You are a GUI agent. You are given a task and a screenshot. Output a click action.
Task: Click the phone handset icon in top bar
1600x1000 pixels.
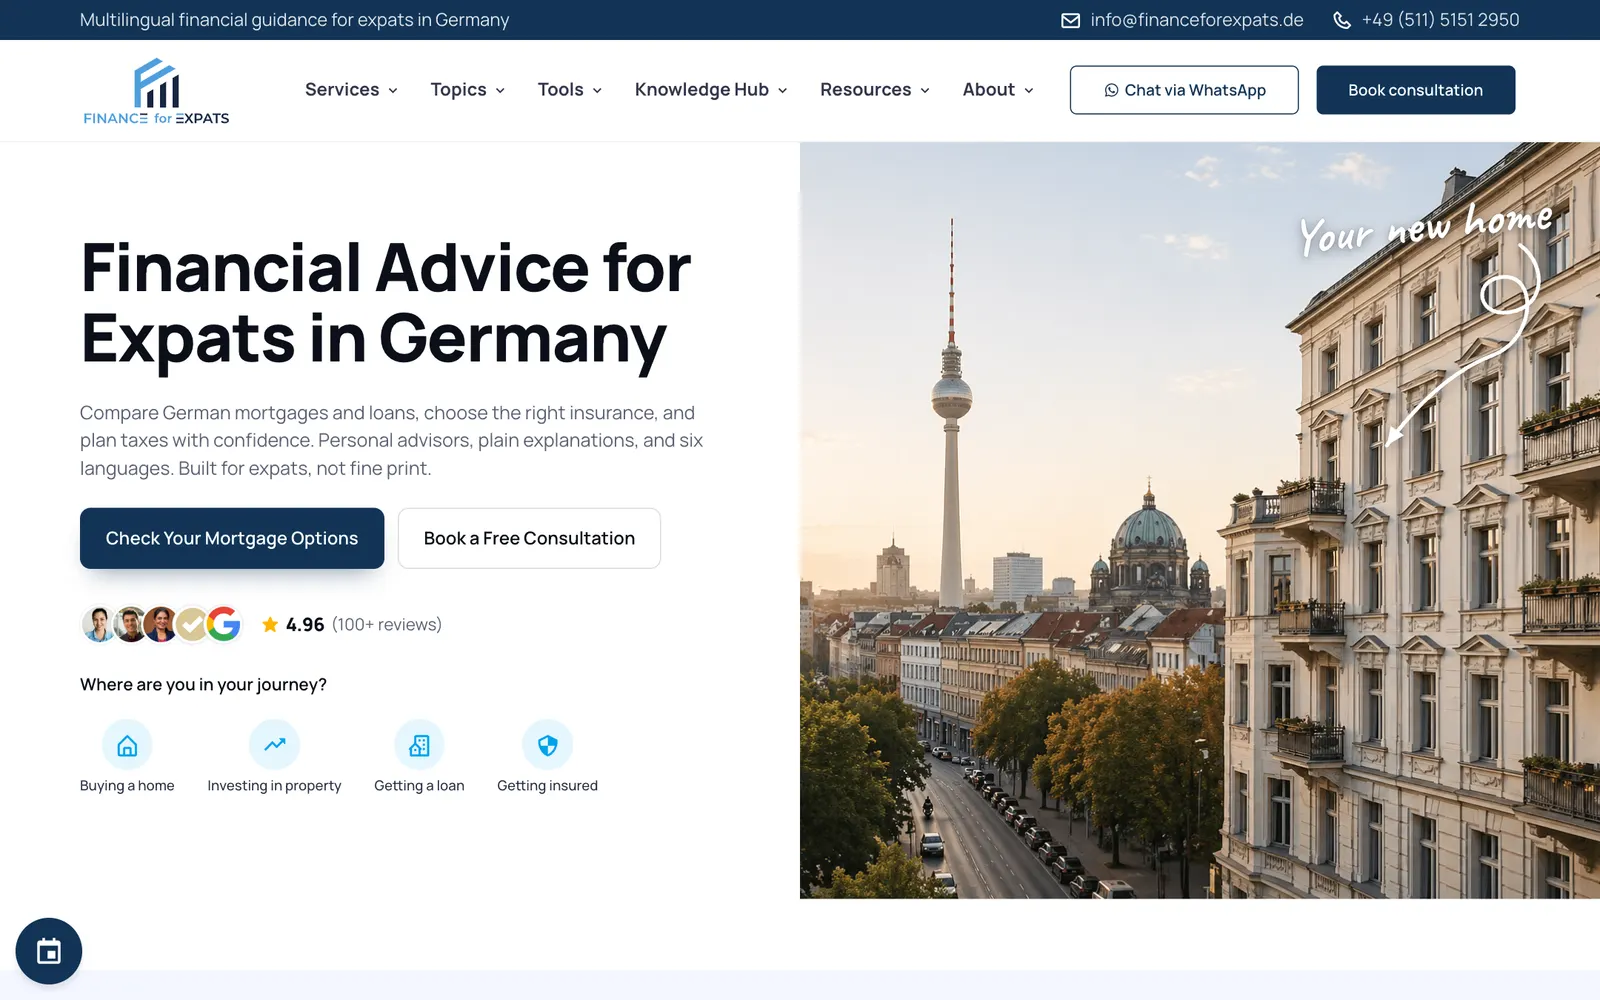coord(1342,20)
